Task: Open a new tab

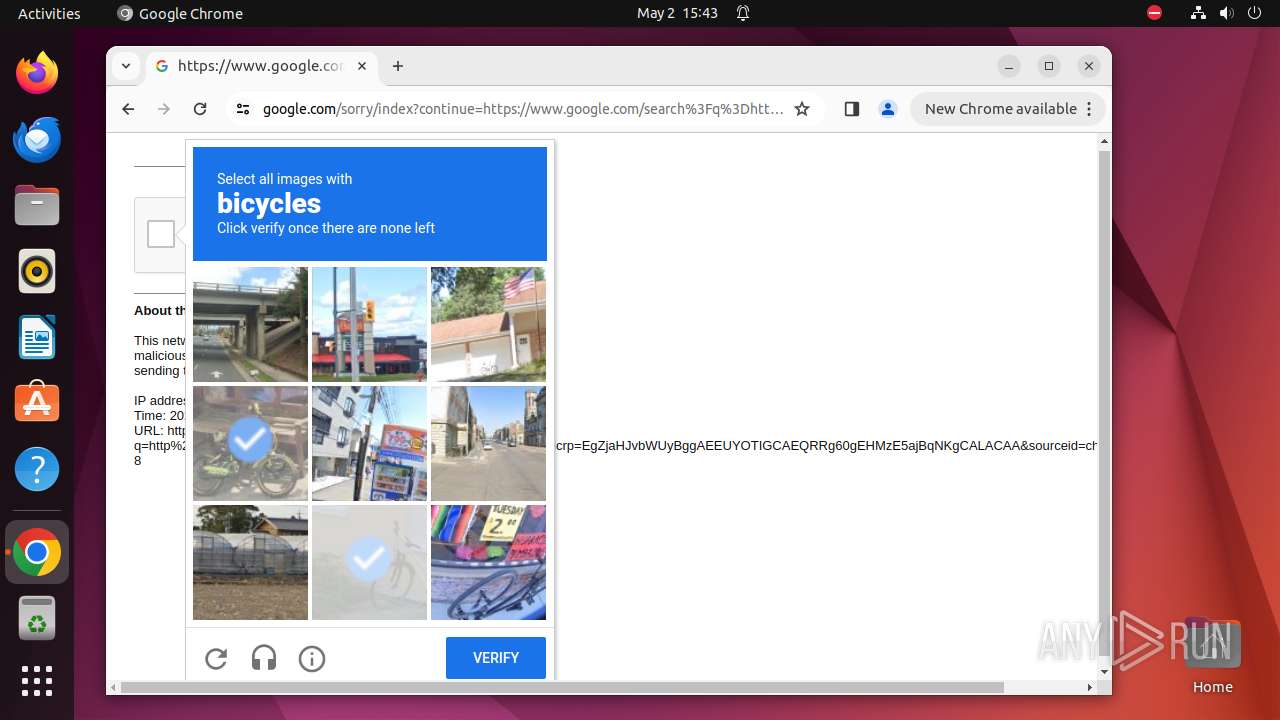Action: (x=398, y=66)
